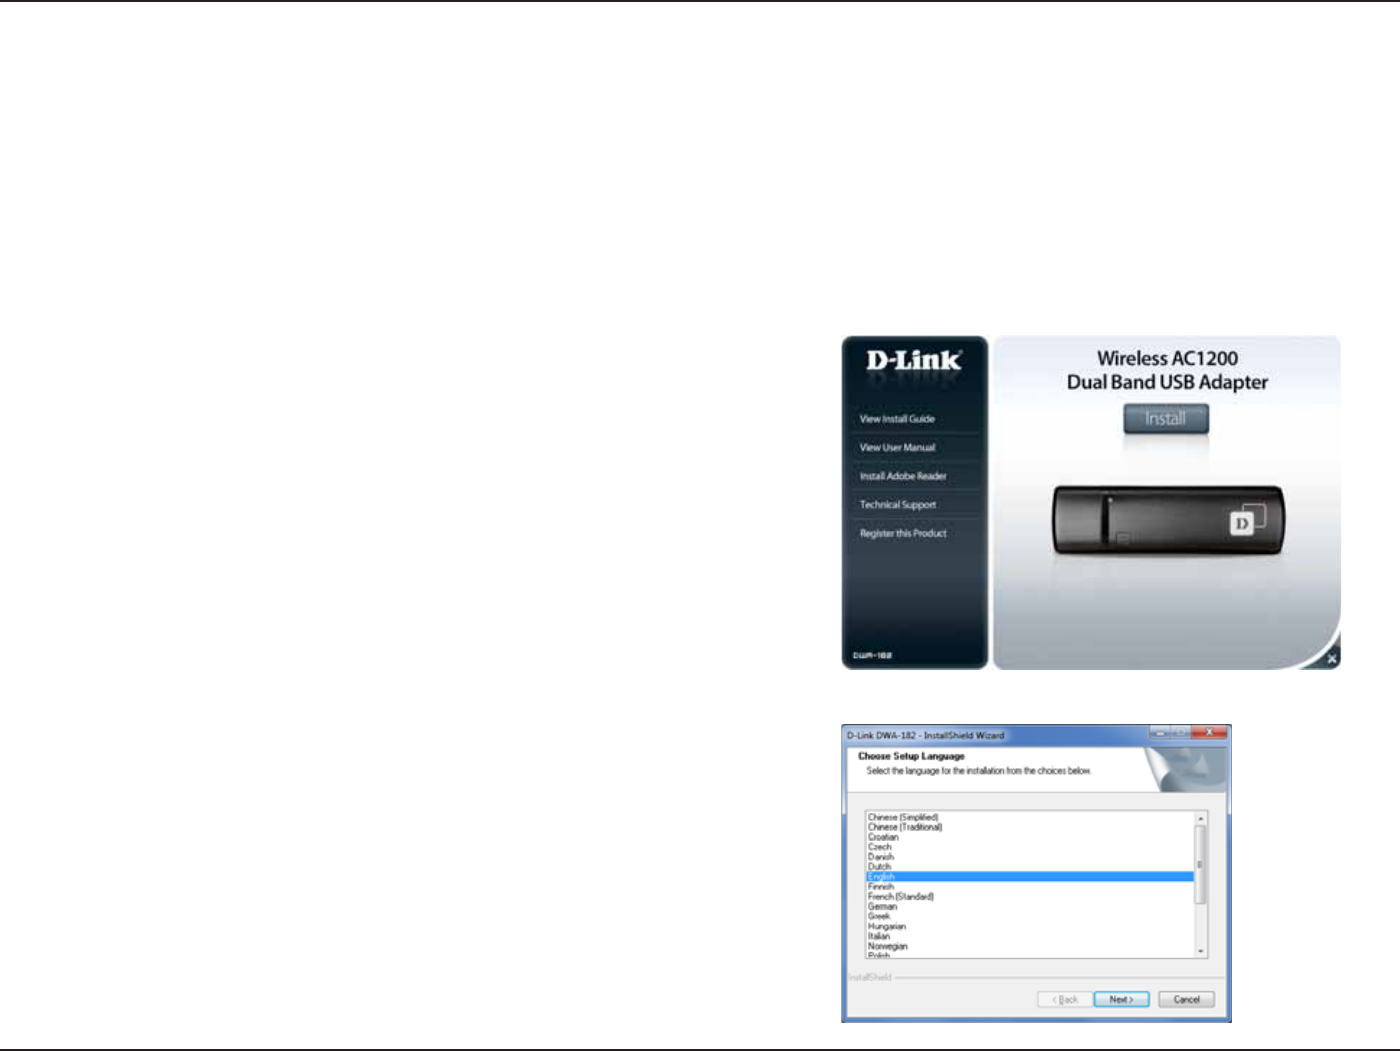
Task: Click the language list scroll down arrow
Action: pos(1201,951)
